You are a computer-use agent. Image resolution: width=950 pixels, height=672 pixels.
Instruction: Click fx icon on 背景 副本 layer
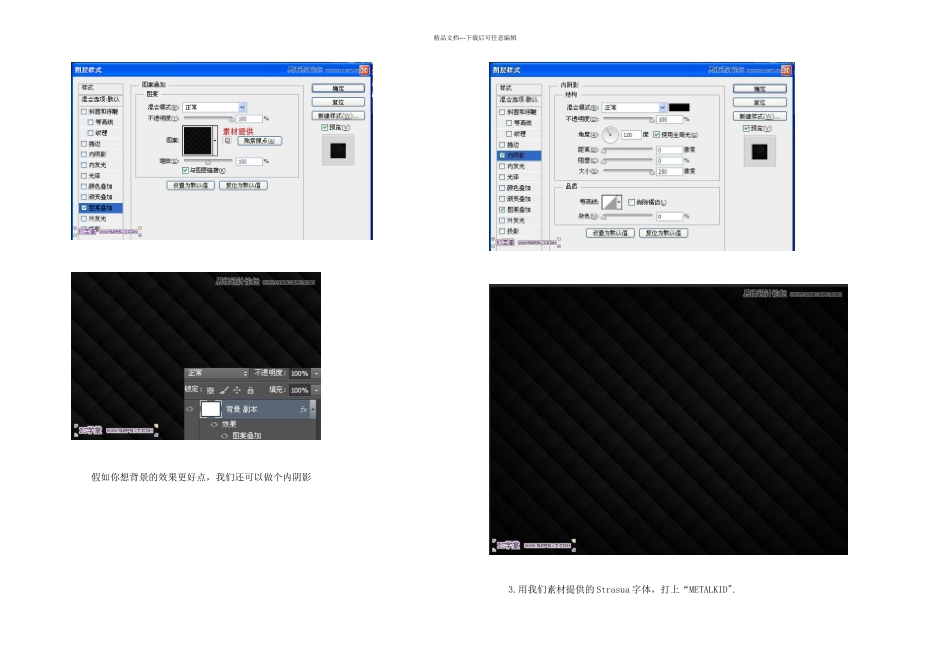tap(303, 410)
